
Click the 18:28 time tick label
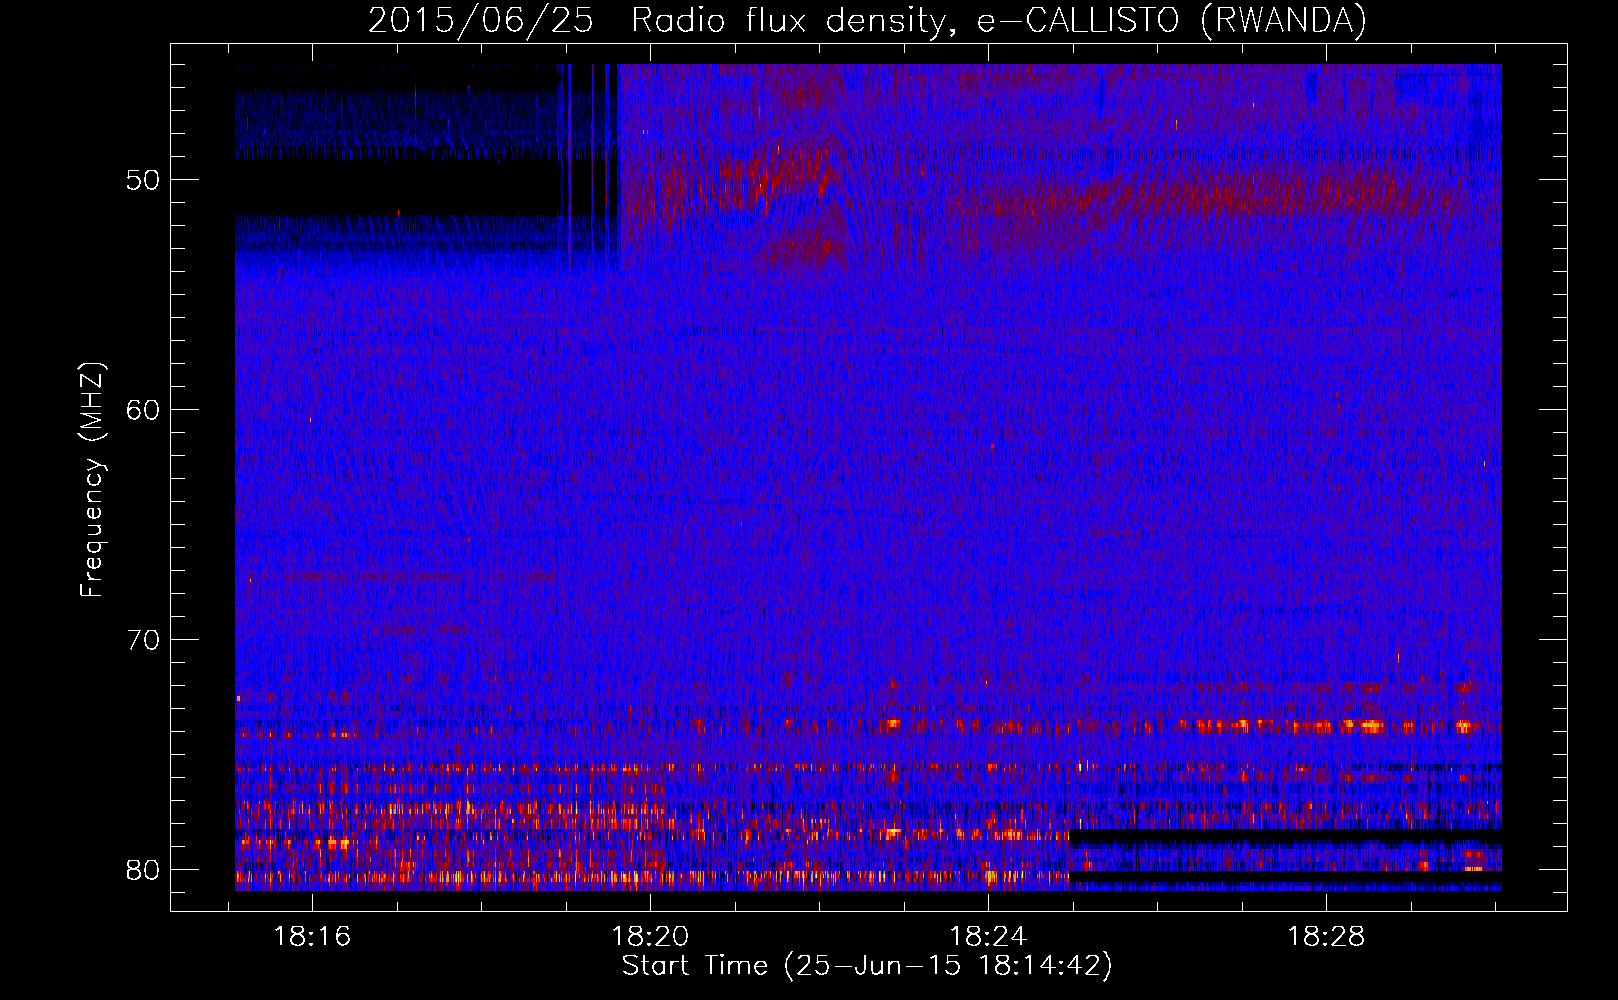(1326, 937)
